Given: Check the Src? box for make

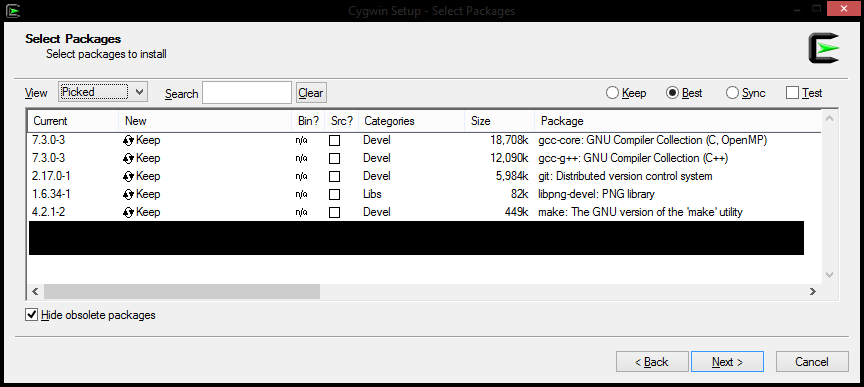Looking at the screenshot, I should point(334,212).
